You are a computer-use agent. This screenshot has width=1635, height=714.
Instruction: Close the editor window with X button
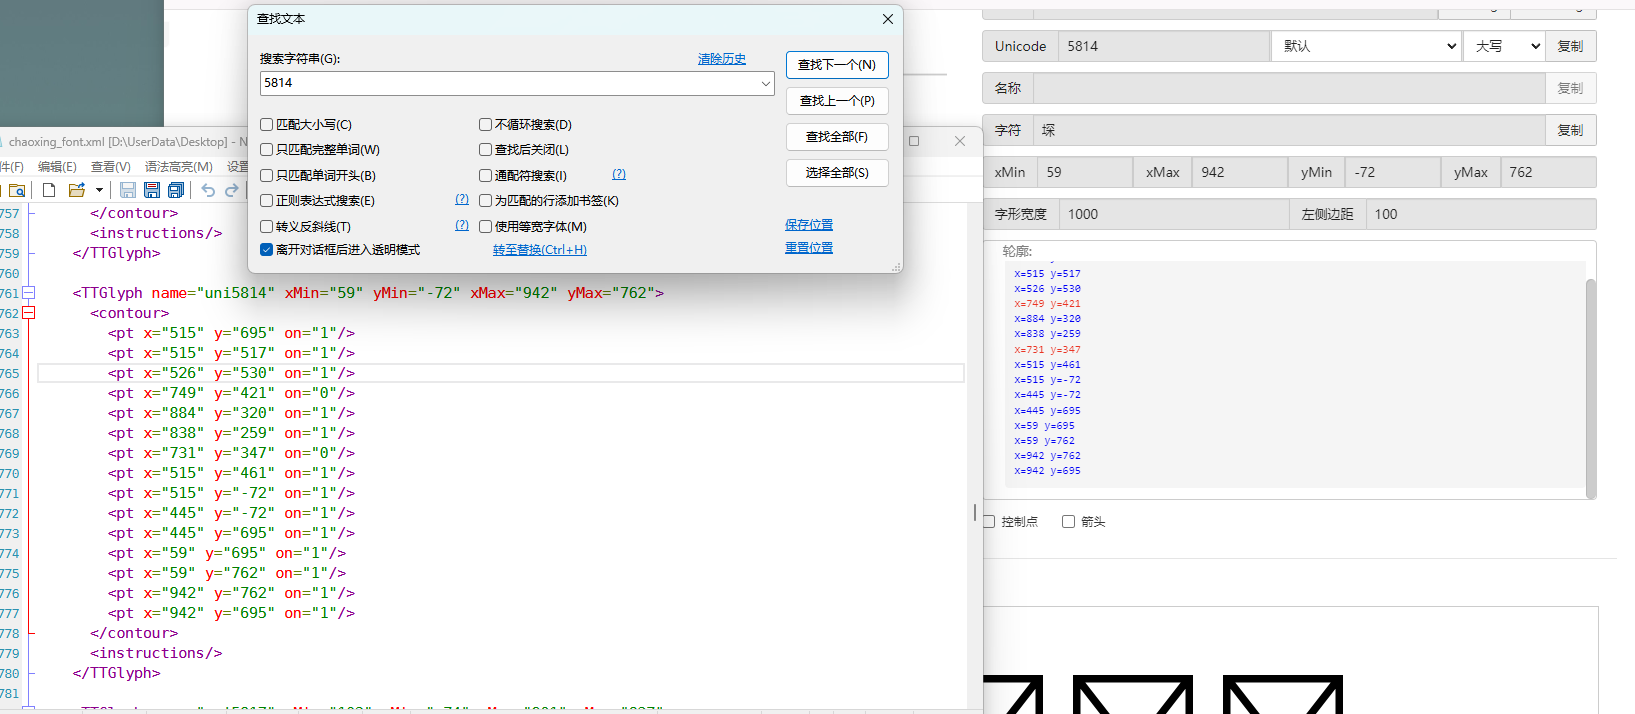pos(960,141)
